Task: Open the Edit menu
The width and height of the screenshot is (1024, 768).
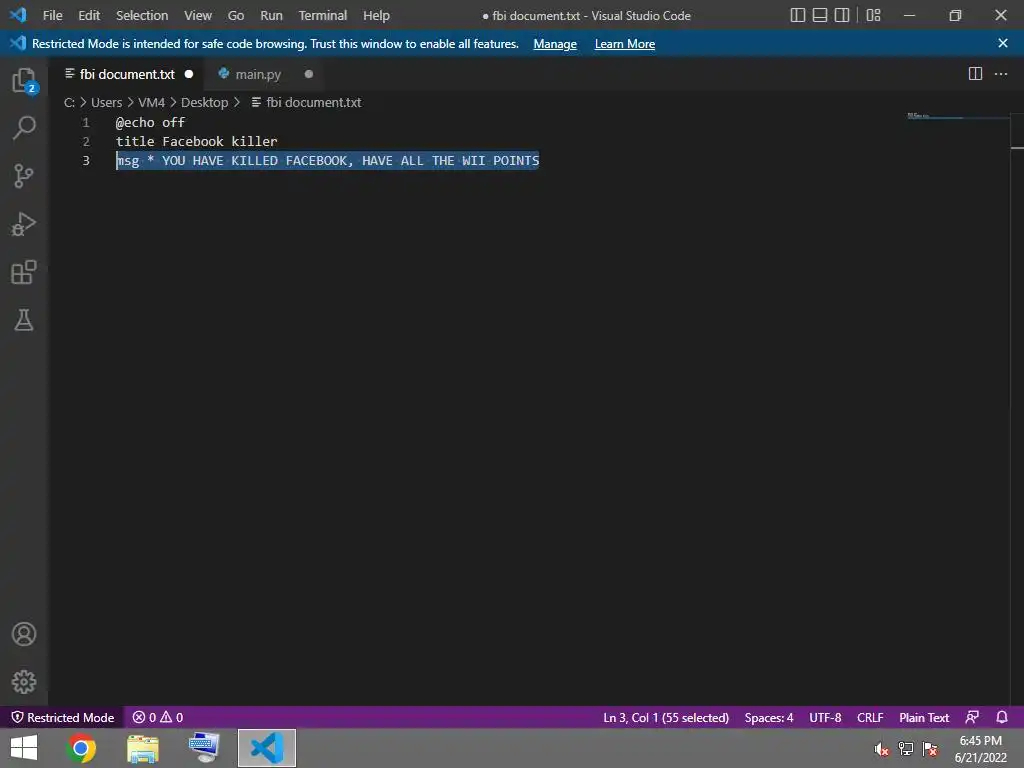Action: [x=89, y=15]
